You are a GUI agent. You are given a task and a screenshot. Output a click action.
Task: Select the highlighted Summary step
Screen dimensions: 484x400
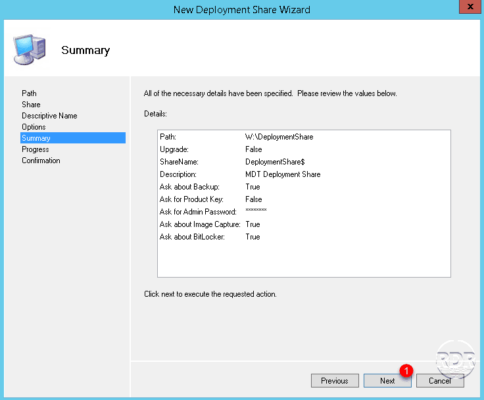click(73, 138)
